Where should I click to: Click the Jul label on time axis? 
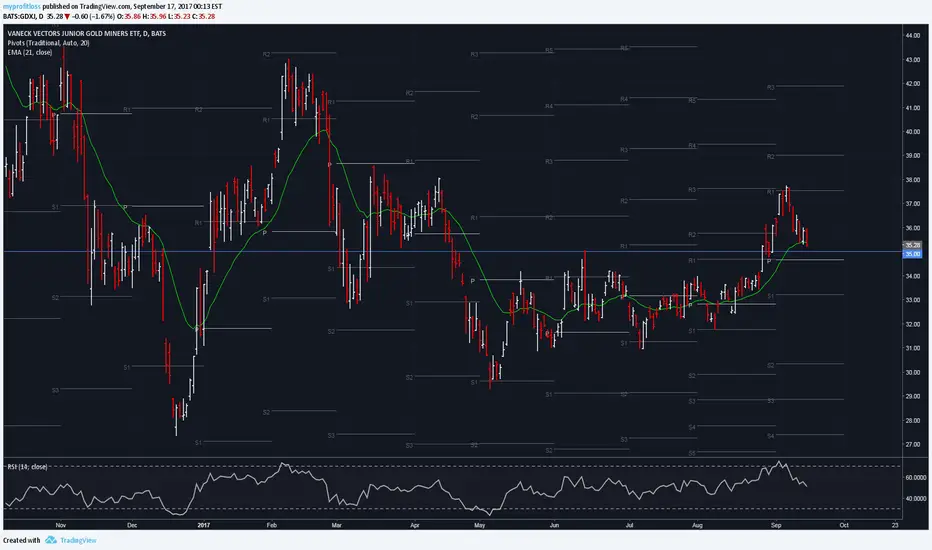click(629, 525)
